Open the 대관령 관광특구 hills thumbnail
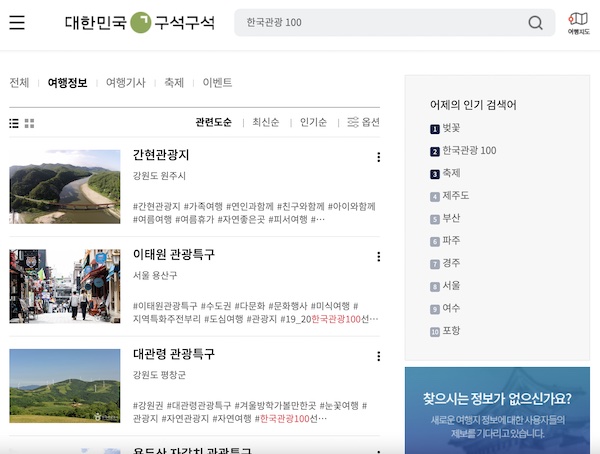Image resolution: width=600 pixels, height=454 pixels. coord(65,386)
